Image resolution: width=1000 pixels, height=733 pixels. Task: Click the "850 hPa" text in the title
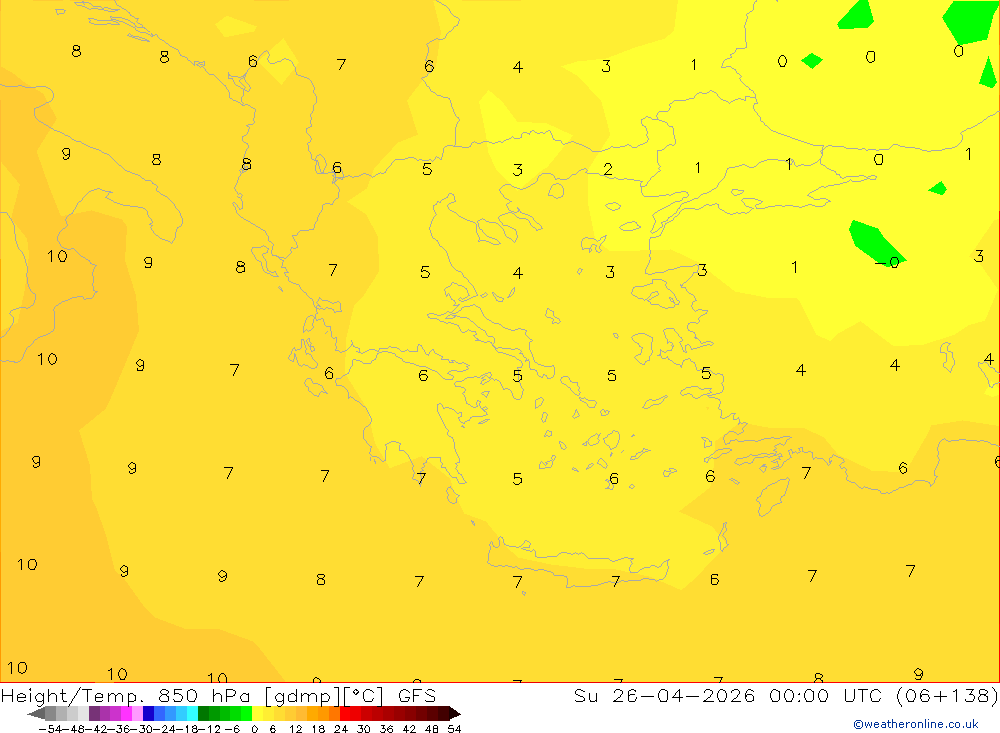pos(204,695)
